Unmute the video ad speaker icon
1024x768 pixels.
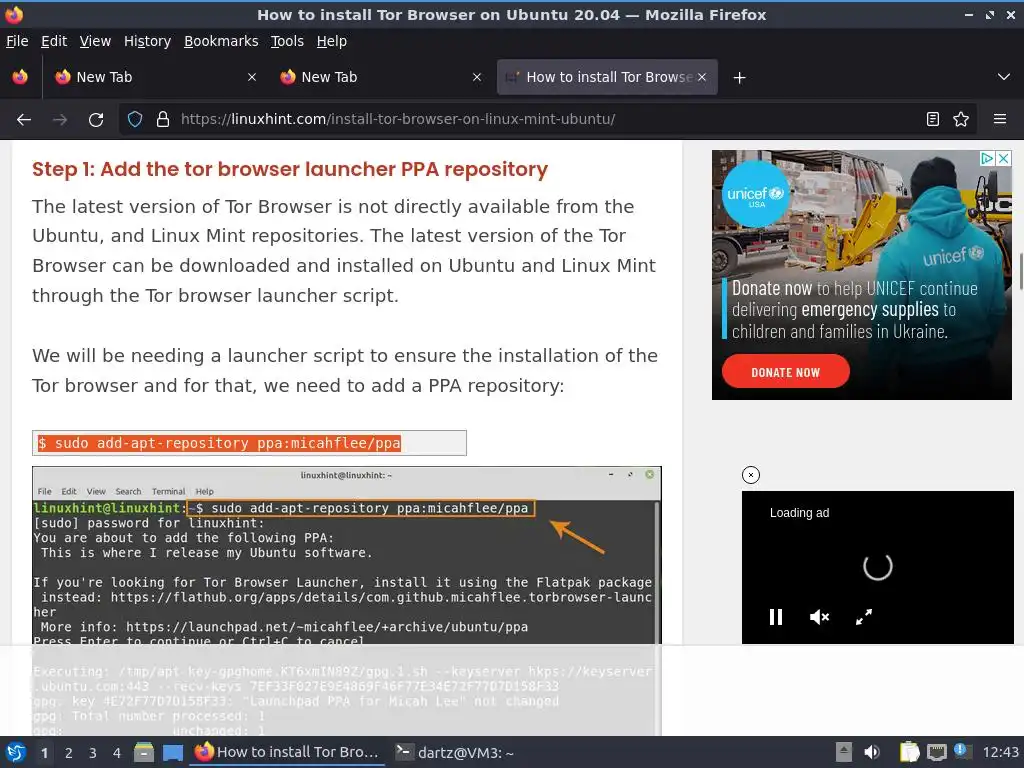point(819,617)
